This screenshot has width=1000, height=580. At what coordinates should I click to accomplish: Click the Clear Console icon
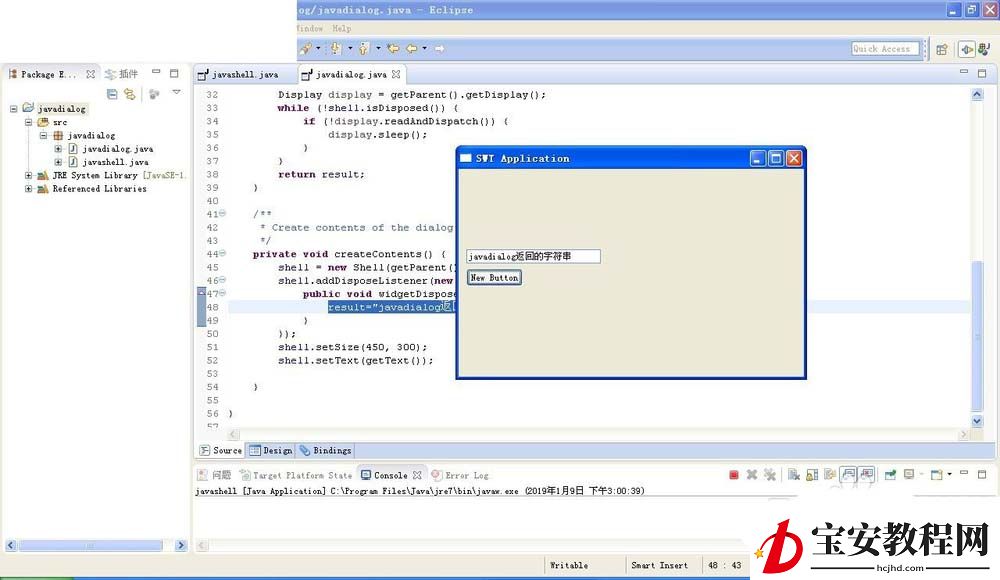(x=793, y=475)
